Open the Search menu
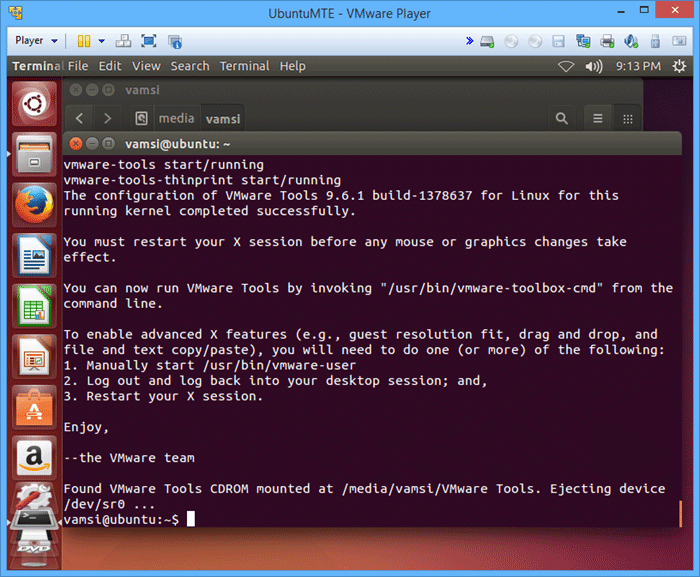Image resolution: width=700 pixels, height=577 pixels. click(x=190, y=66)
